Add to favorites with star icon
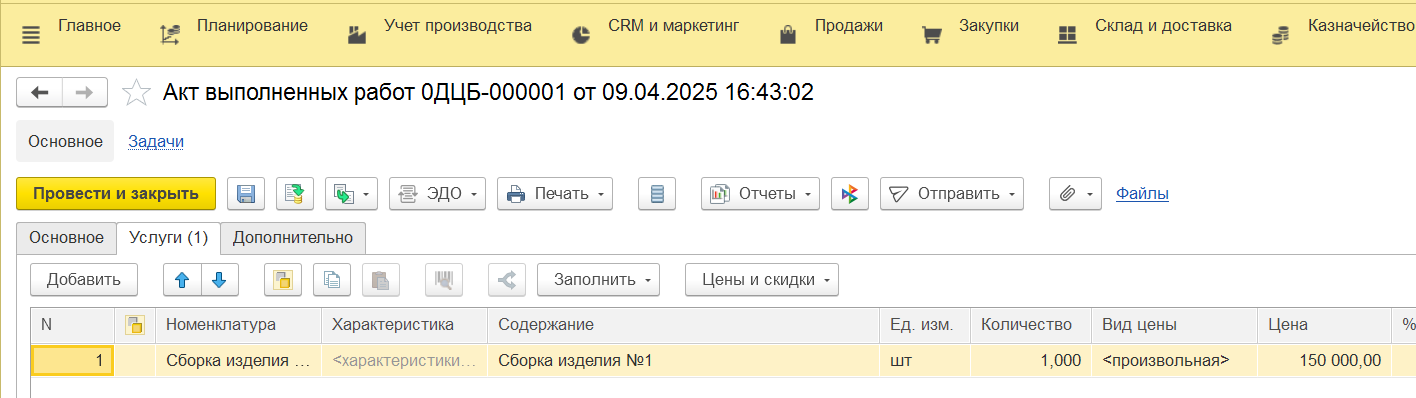Viewport: 1416px width, 398px height. 136,93
